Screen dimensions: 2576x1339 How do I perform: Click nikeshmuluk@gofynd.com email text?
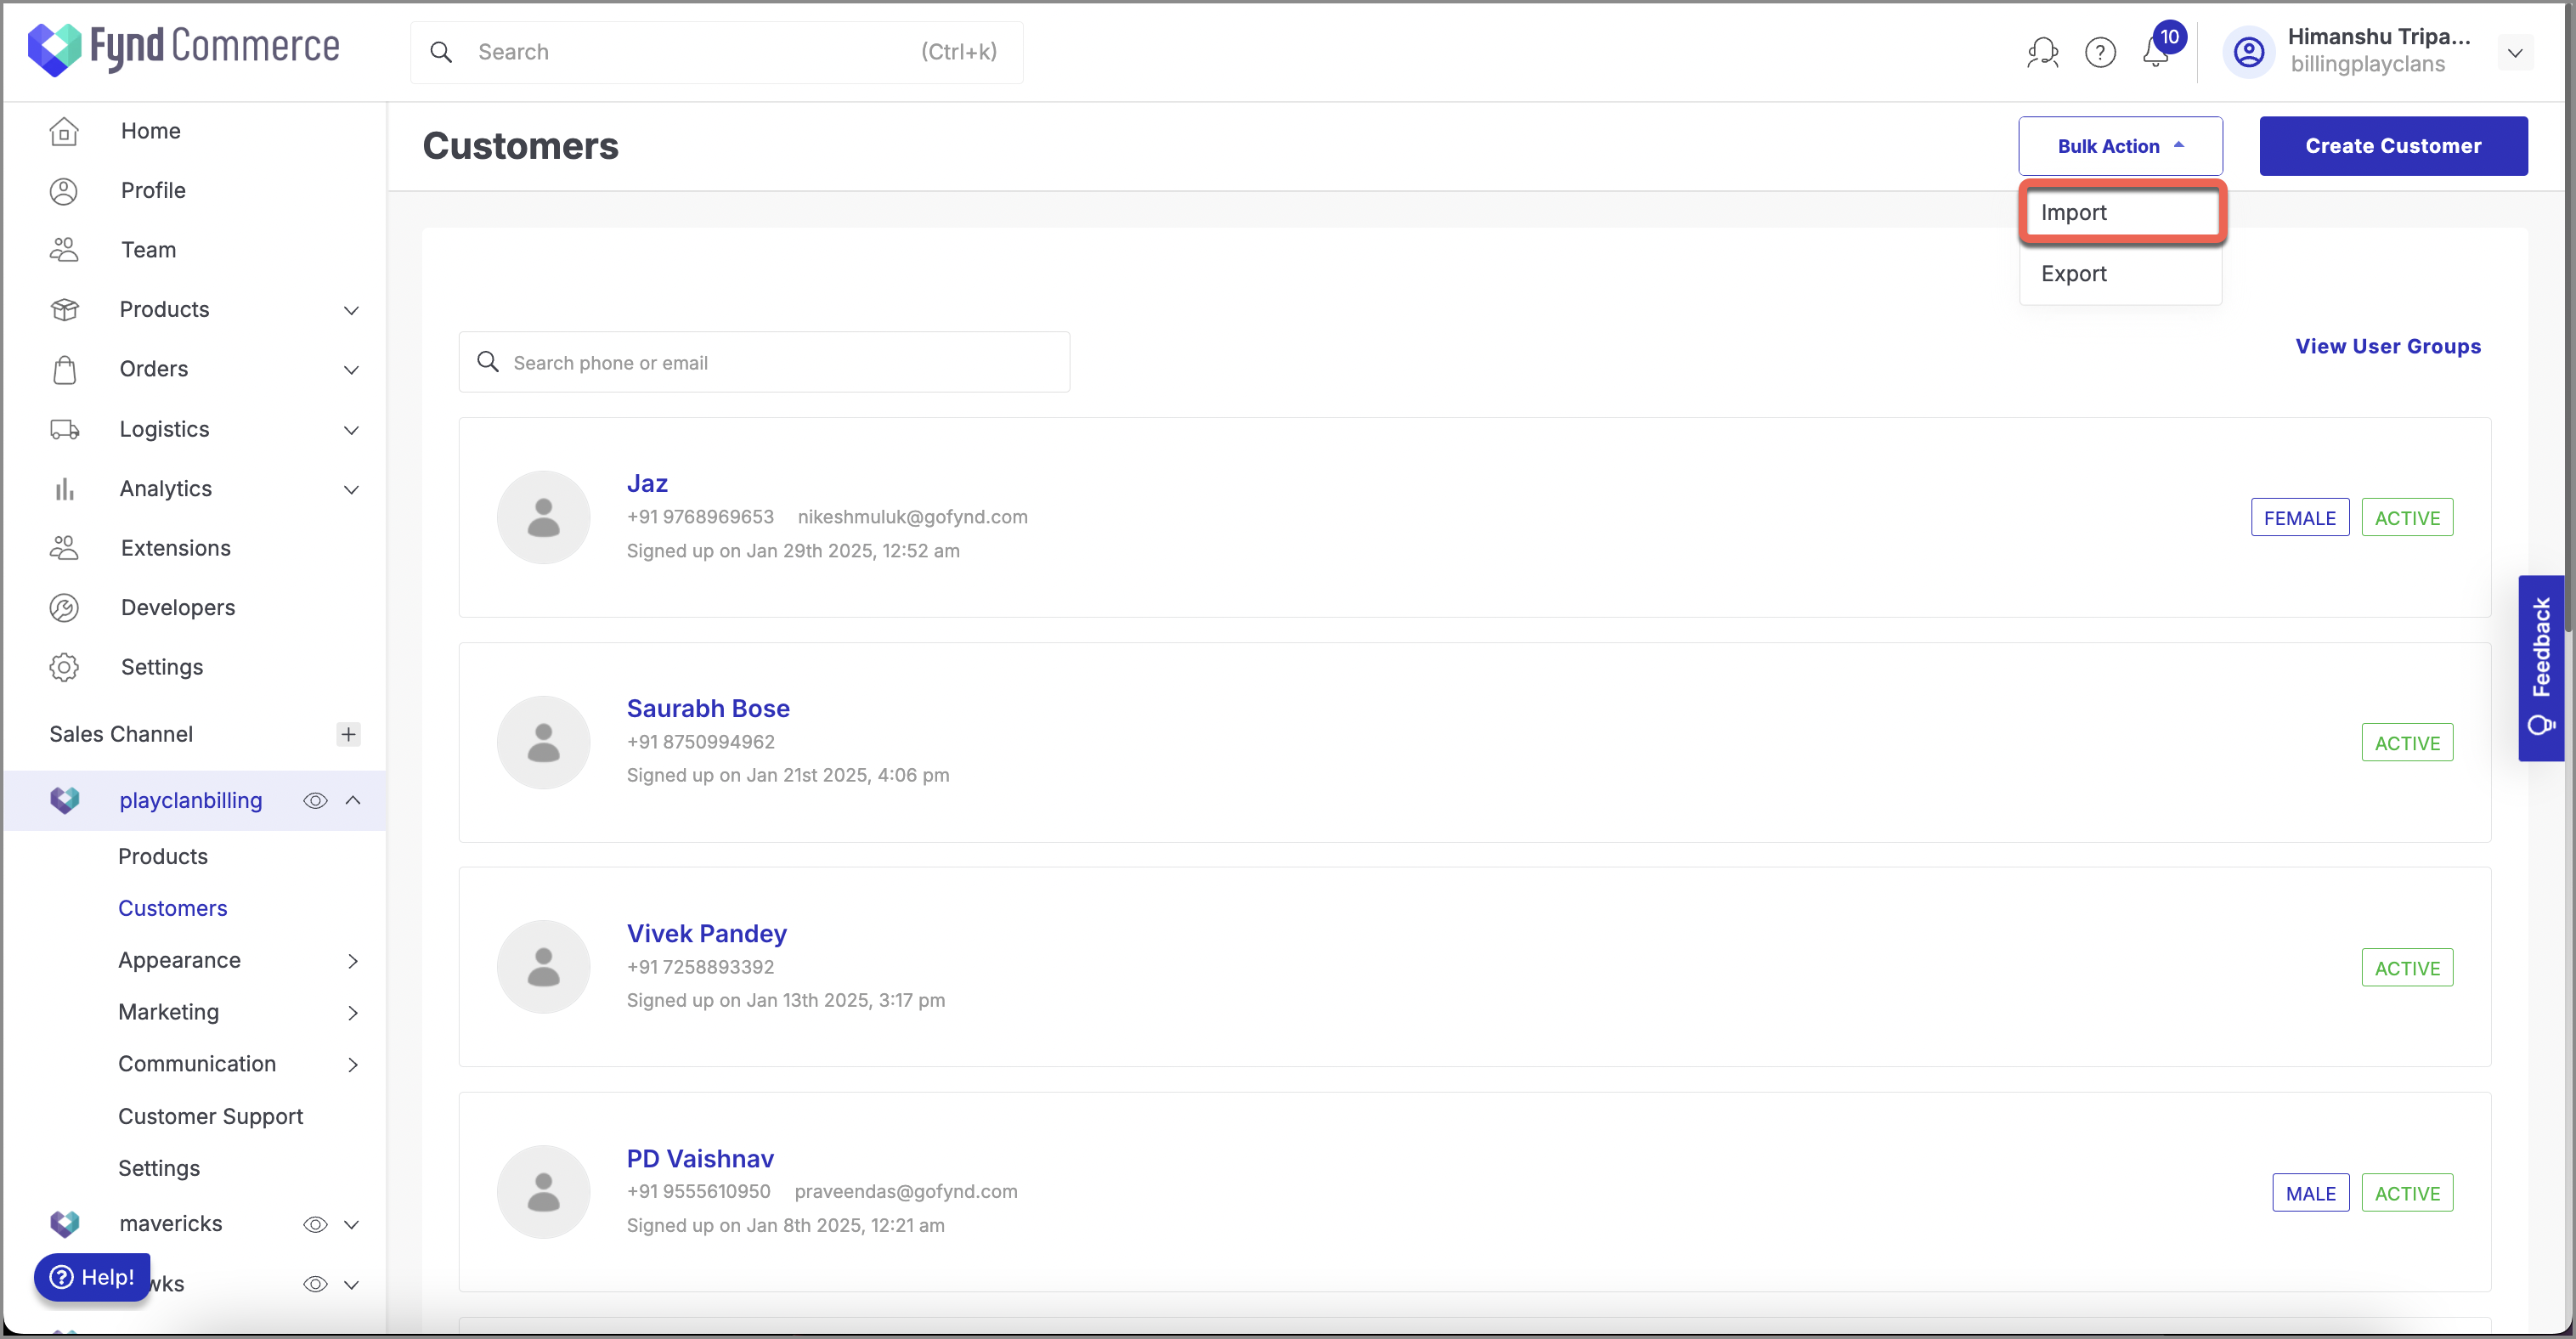[x=912, y=517]
